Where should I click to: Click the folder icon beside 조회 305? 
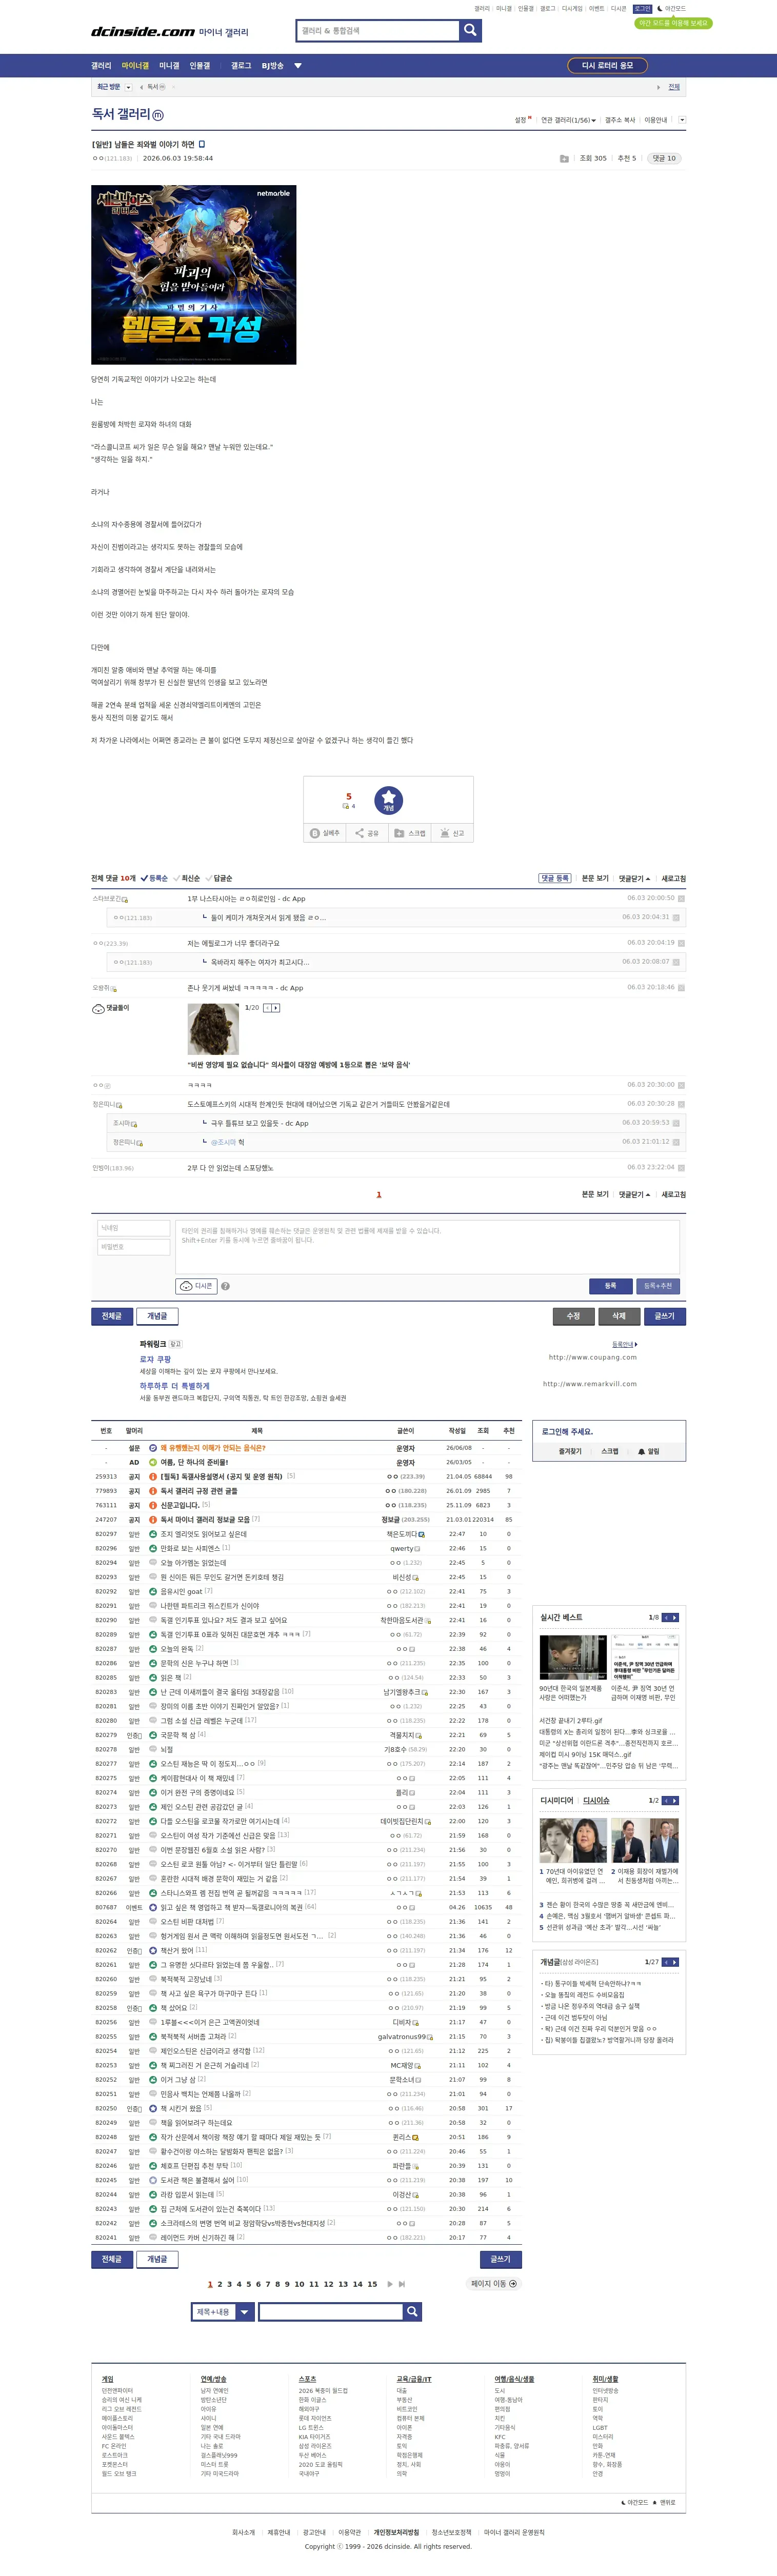[564, 158]
